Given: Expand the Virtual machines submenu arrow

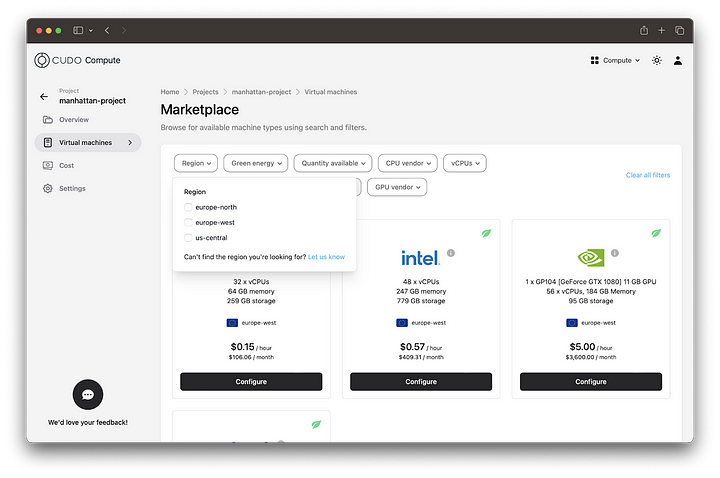Looking at the screenshot, I should (x=130, y=142).
